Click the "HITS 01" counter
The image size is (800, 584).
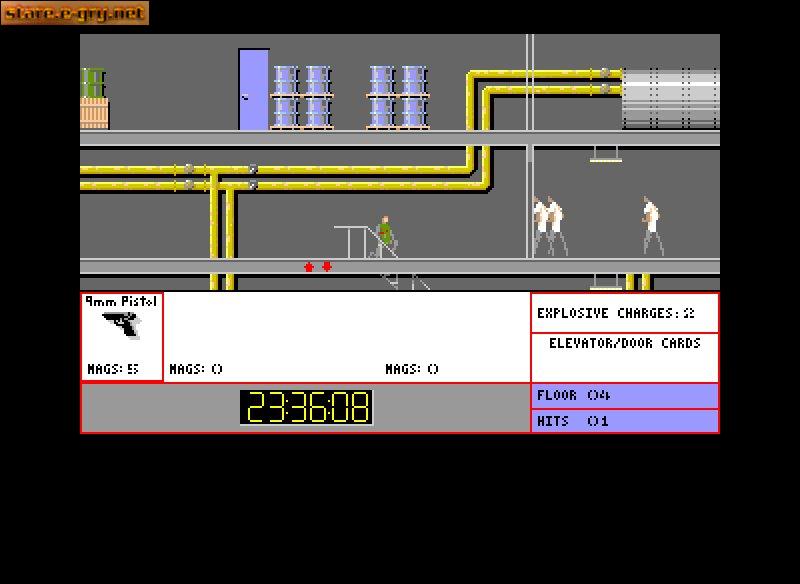[572, 421]
